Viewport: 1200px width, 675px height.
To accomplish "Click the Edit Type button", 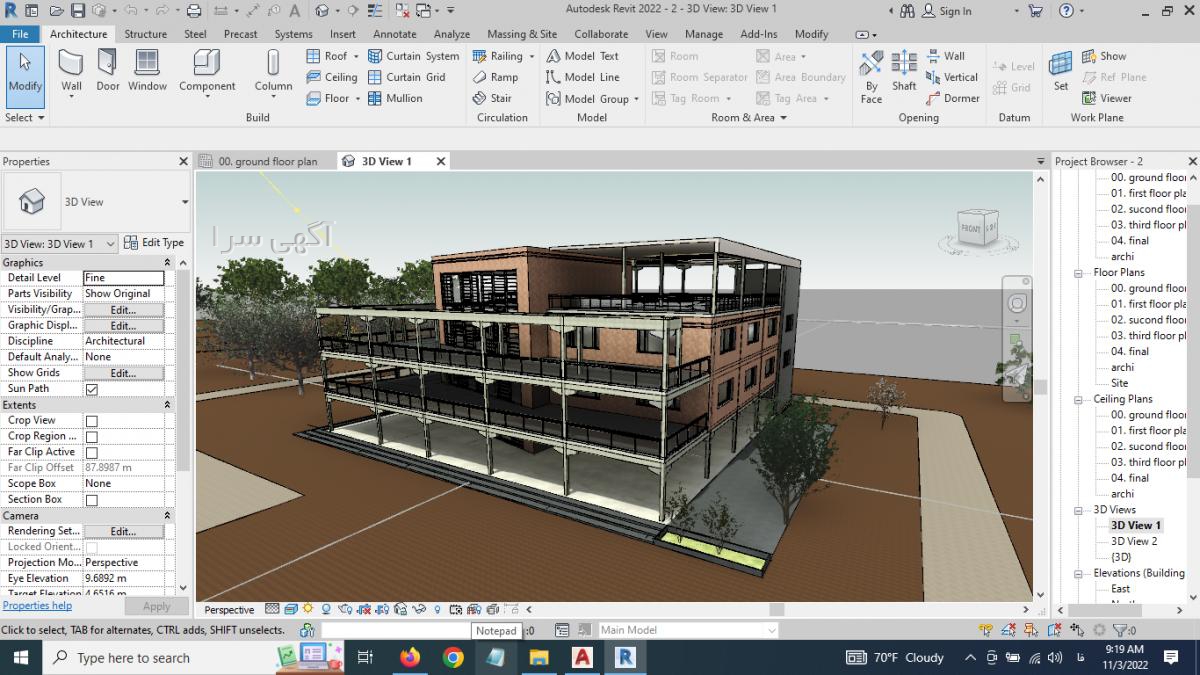I will (x=154, y=243).
